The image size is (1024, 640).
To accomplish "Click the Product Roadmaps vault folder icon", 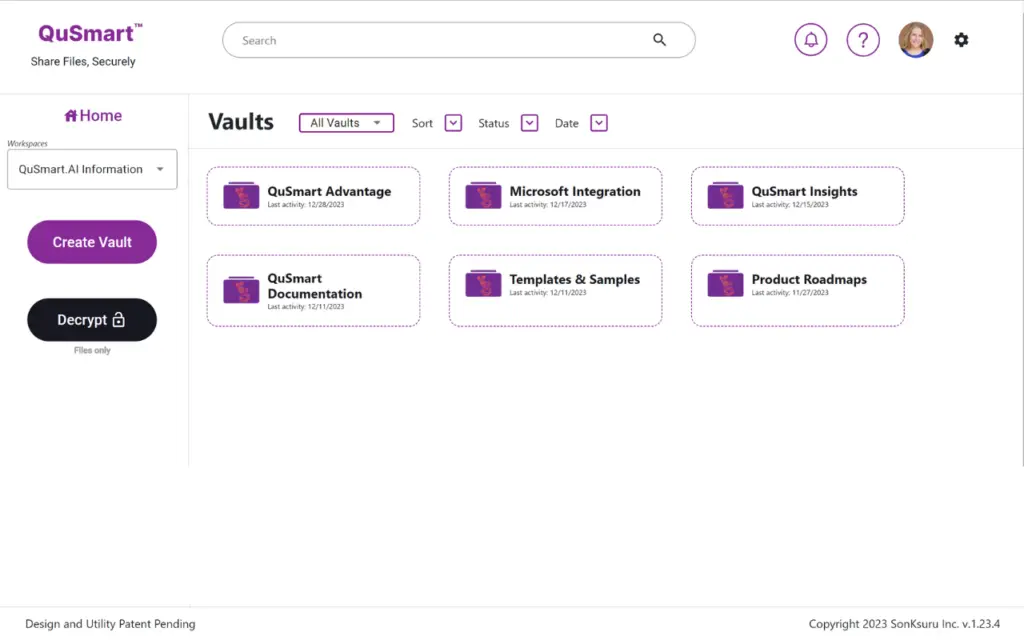I will (x=725, y=283).
